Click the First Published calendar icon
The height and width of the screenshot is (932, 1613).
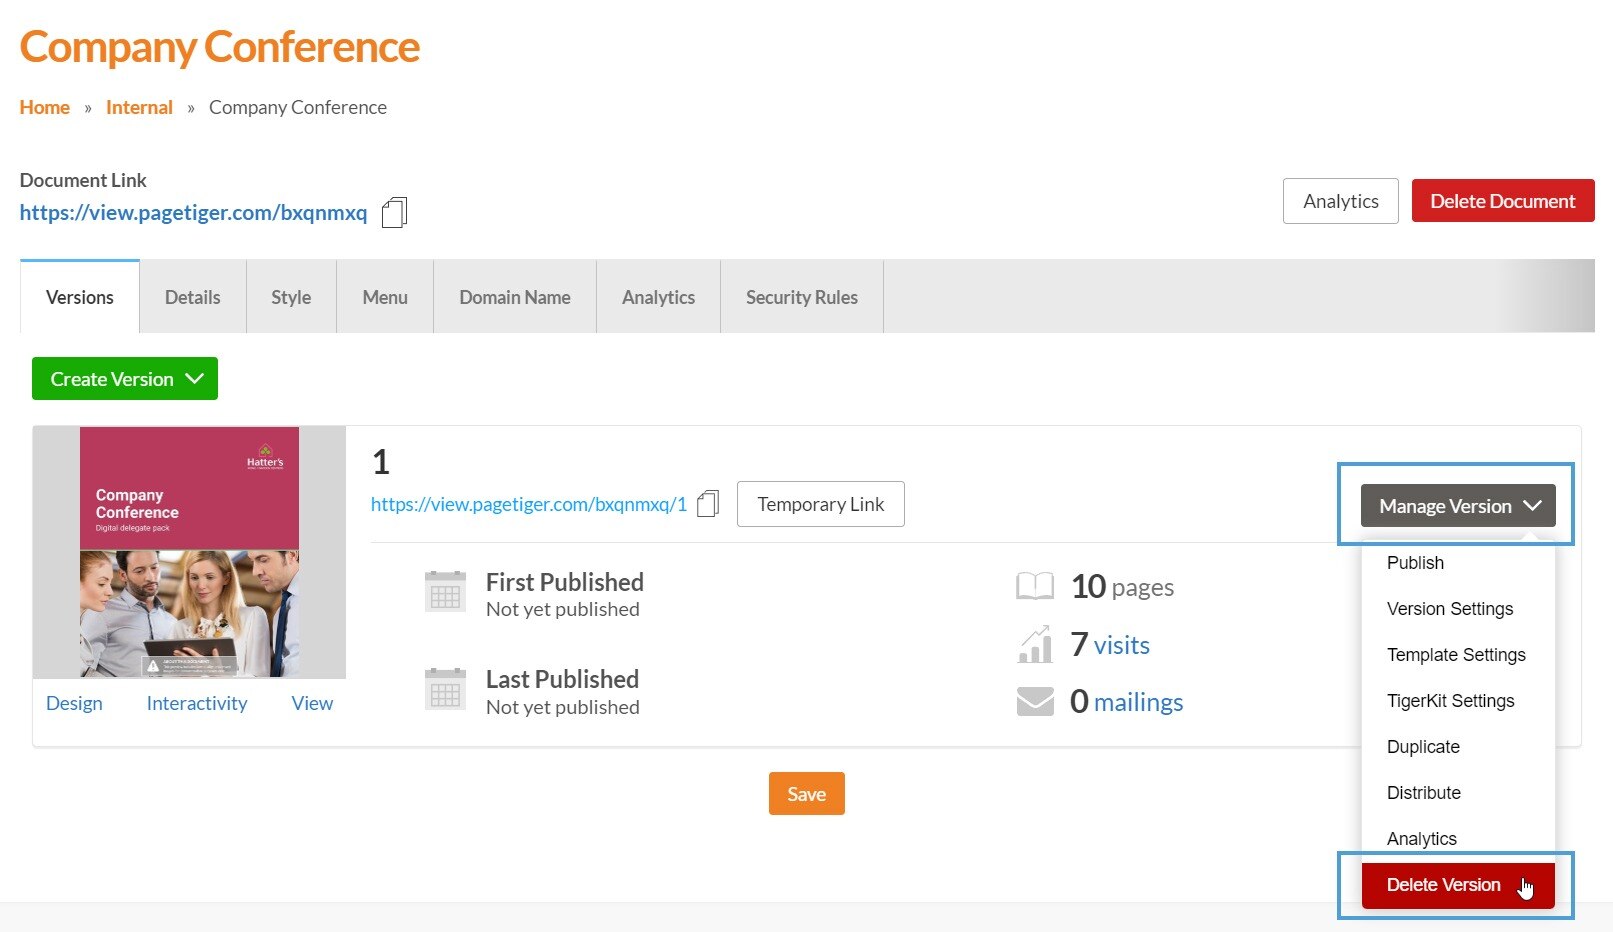445,592
